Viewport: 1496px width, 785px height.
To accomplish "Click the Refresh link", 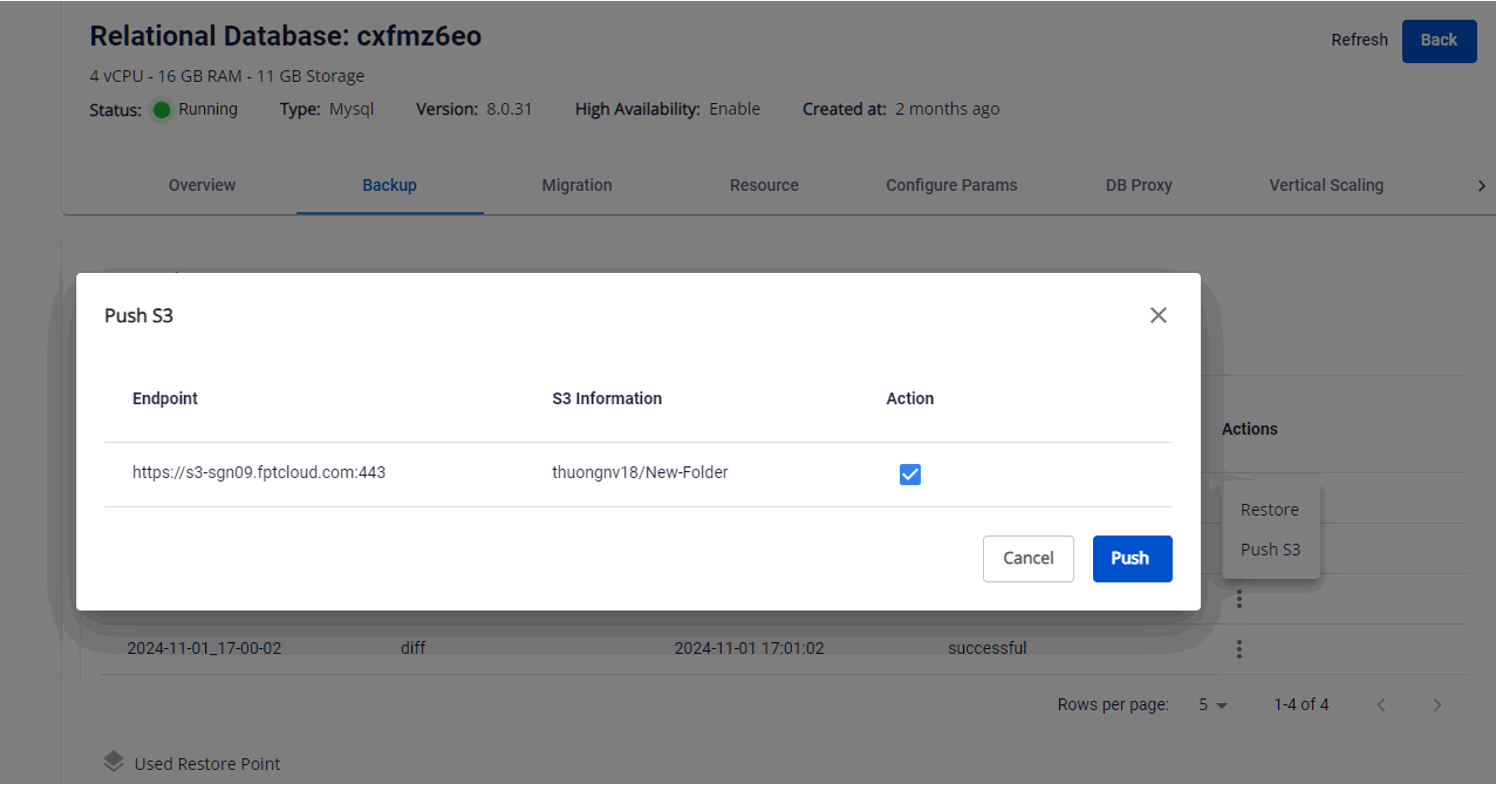I will [x=1359, y=40].
